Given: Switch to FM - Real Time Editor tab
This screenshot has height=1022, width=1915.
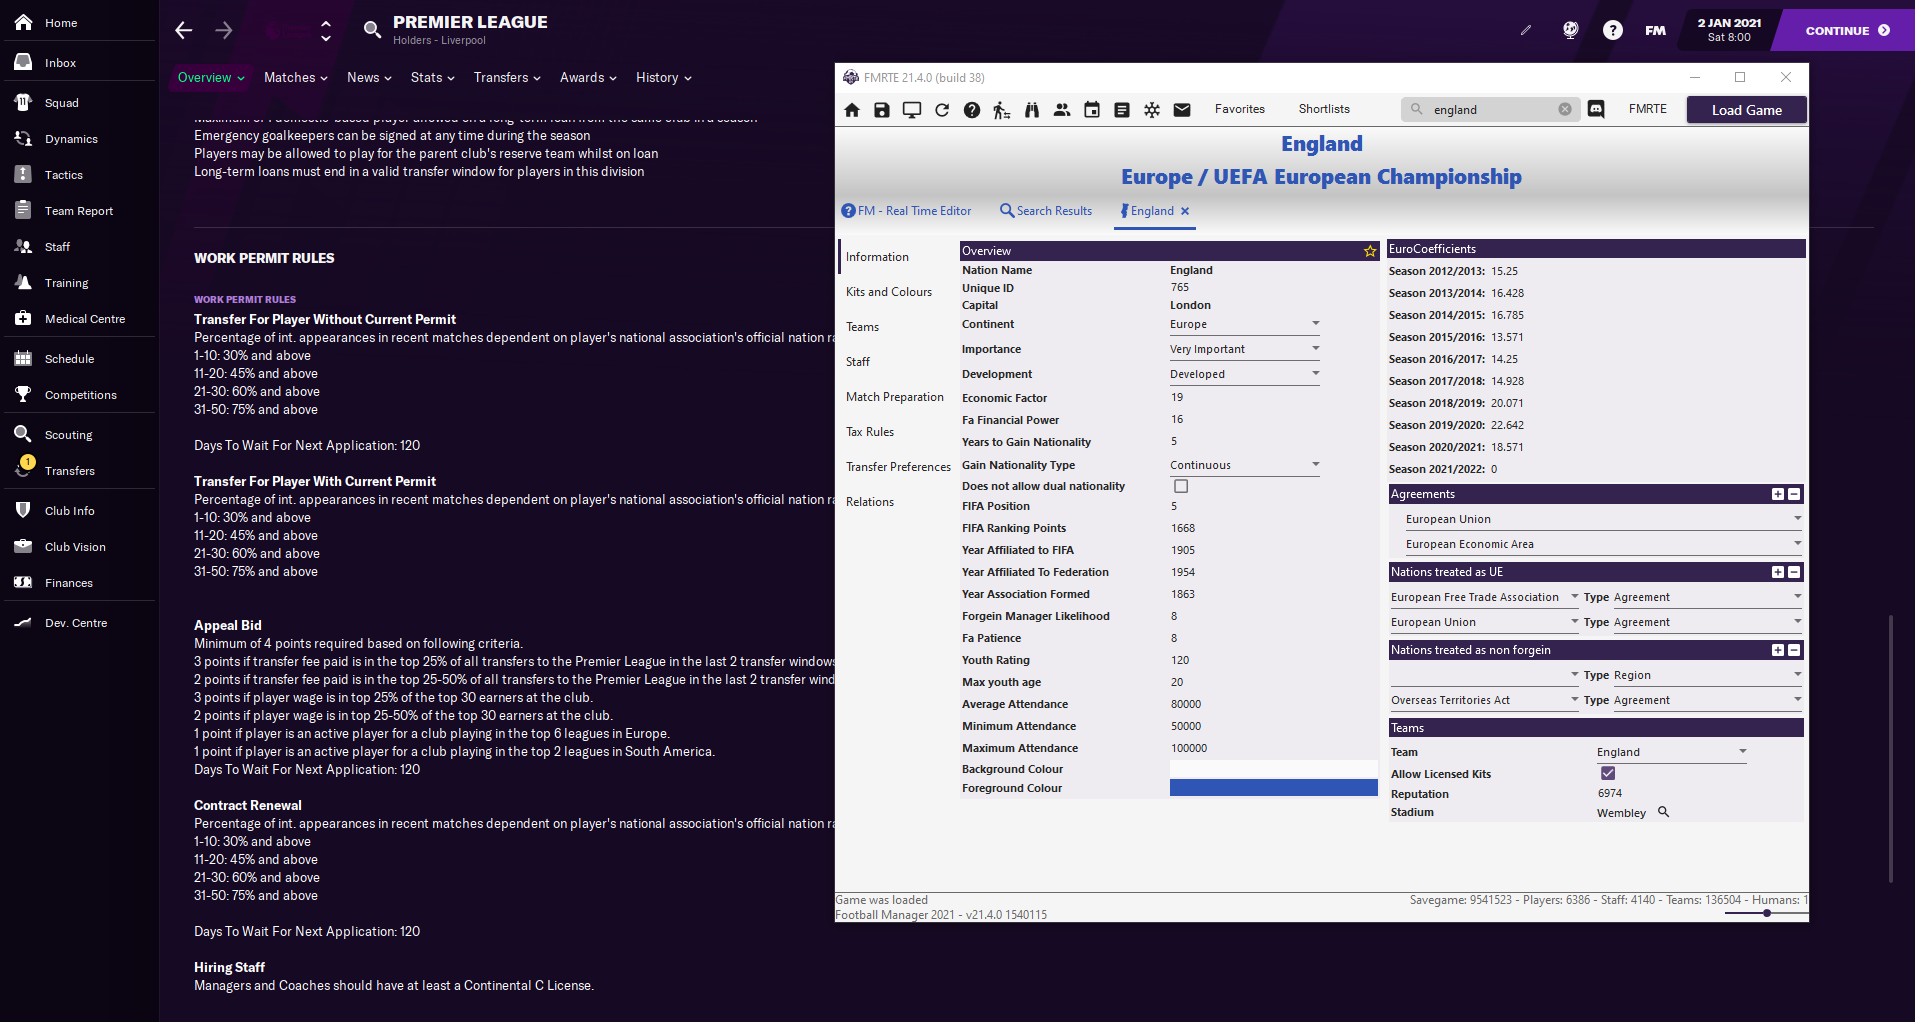Looking at the screenshot, I should click(x=906, y=211).
